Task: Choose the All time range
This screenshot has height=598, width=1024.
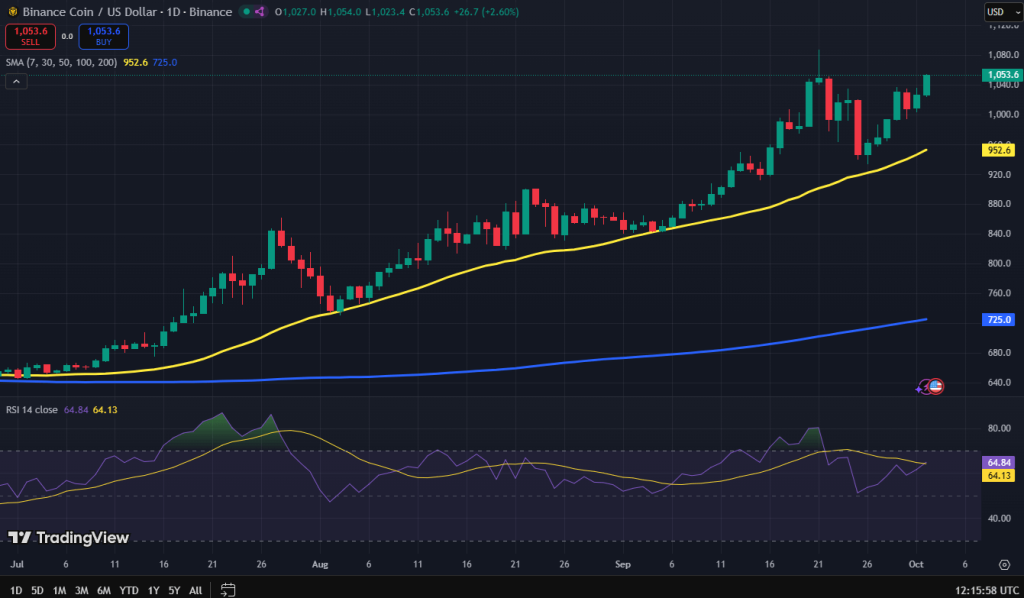Action: click(x=196, y=589)
